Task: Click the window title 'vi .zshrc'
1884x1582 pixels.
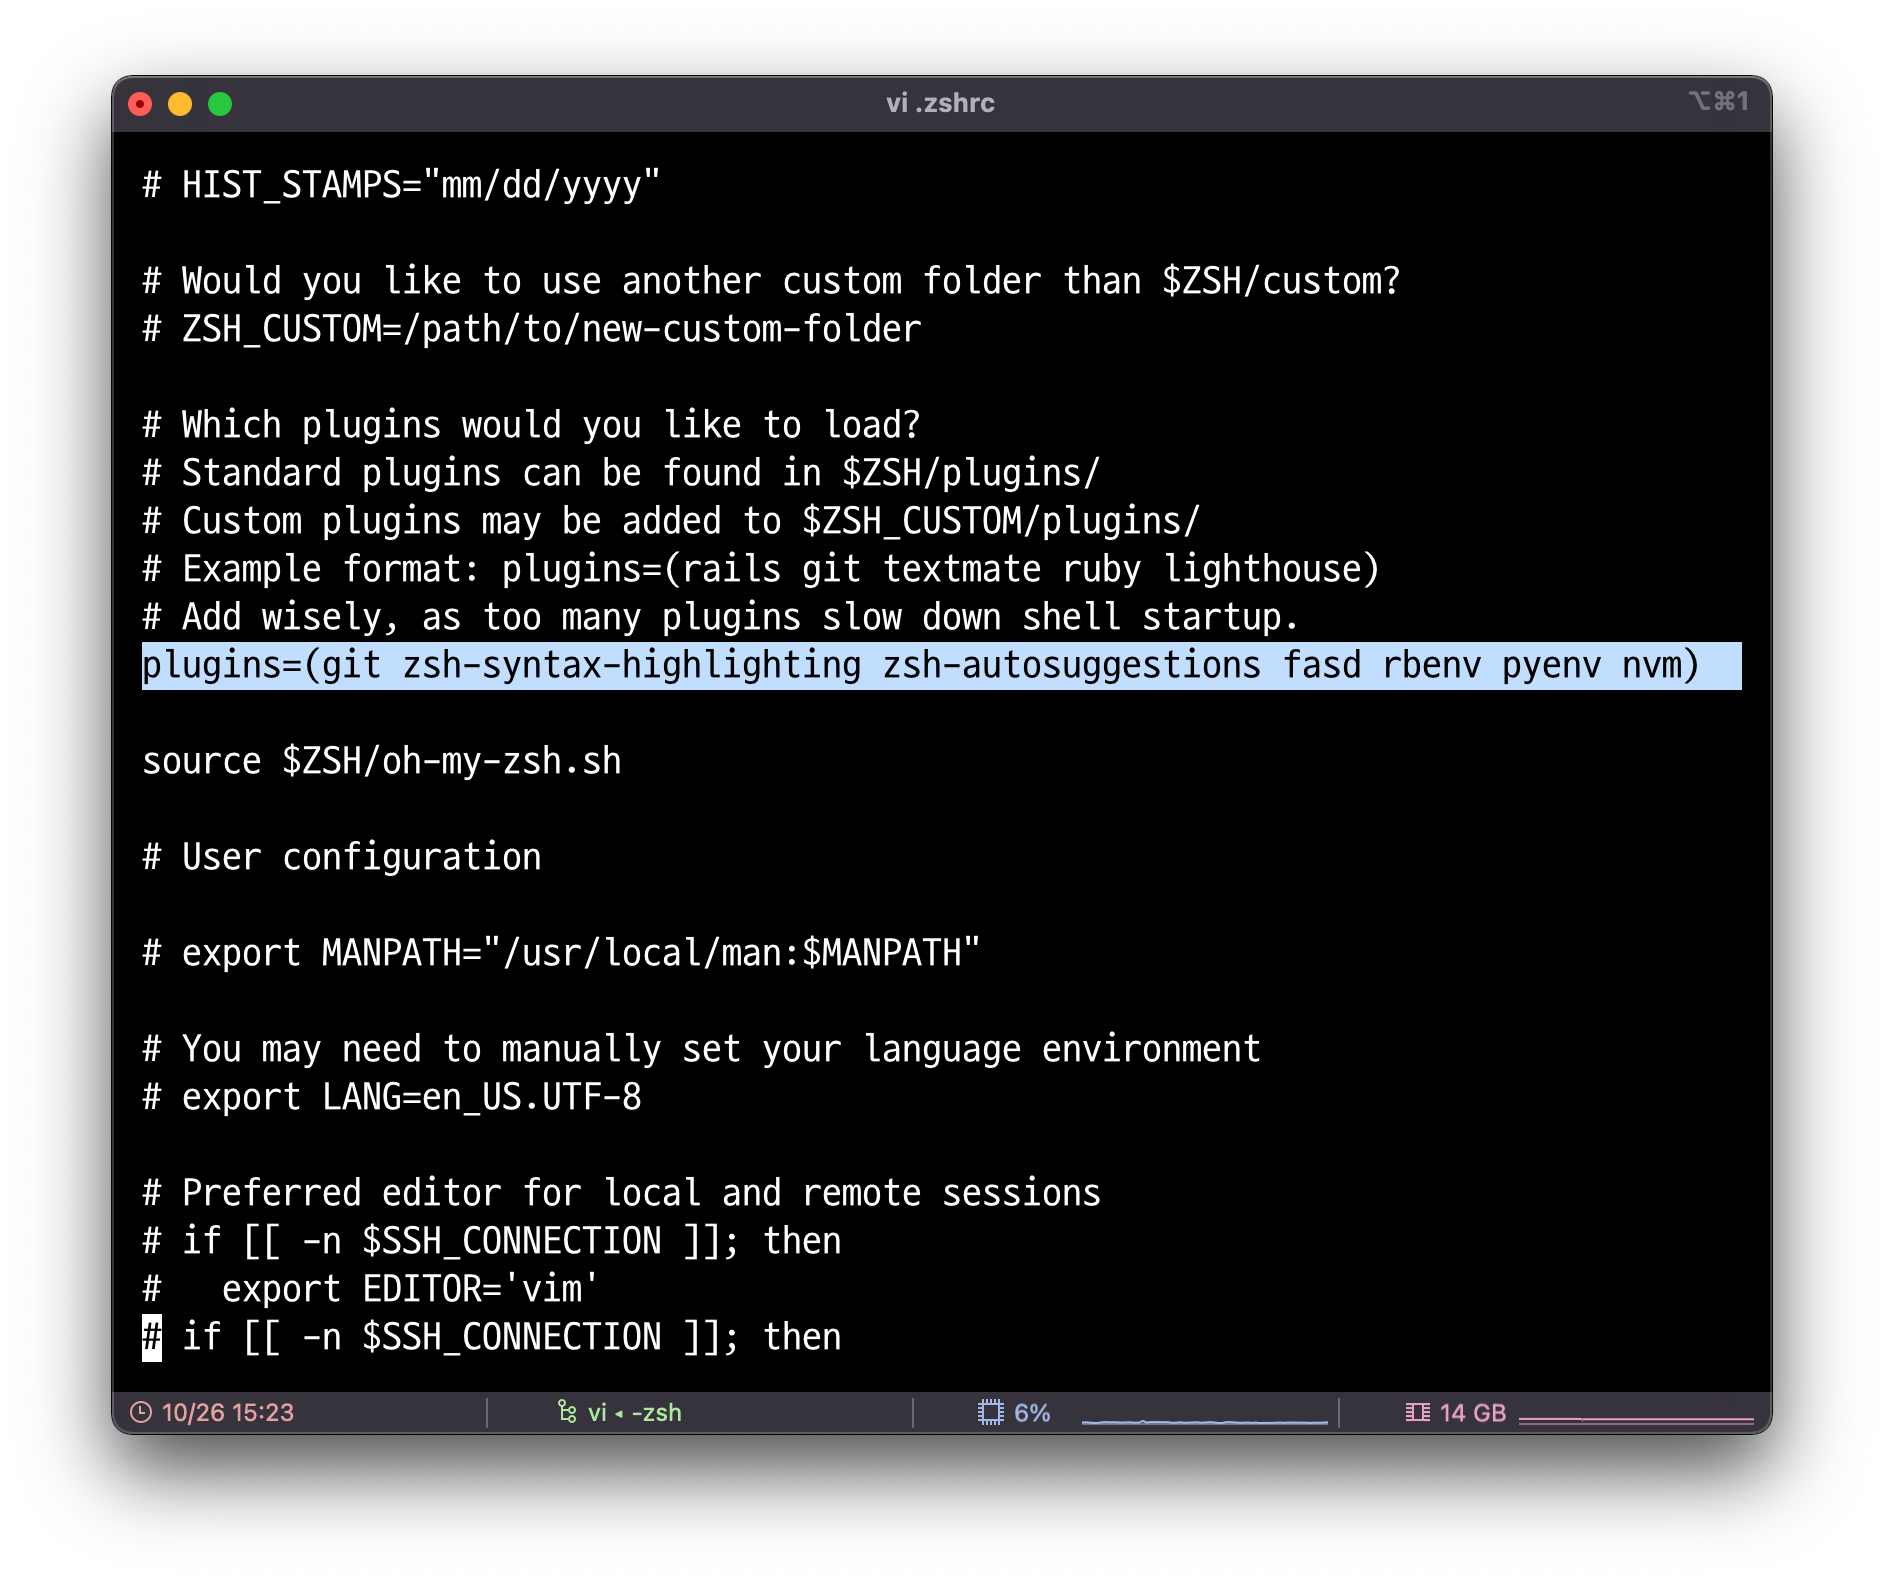Action: point(940,103)
